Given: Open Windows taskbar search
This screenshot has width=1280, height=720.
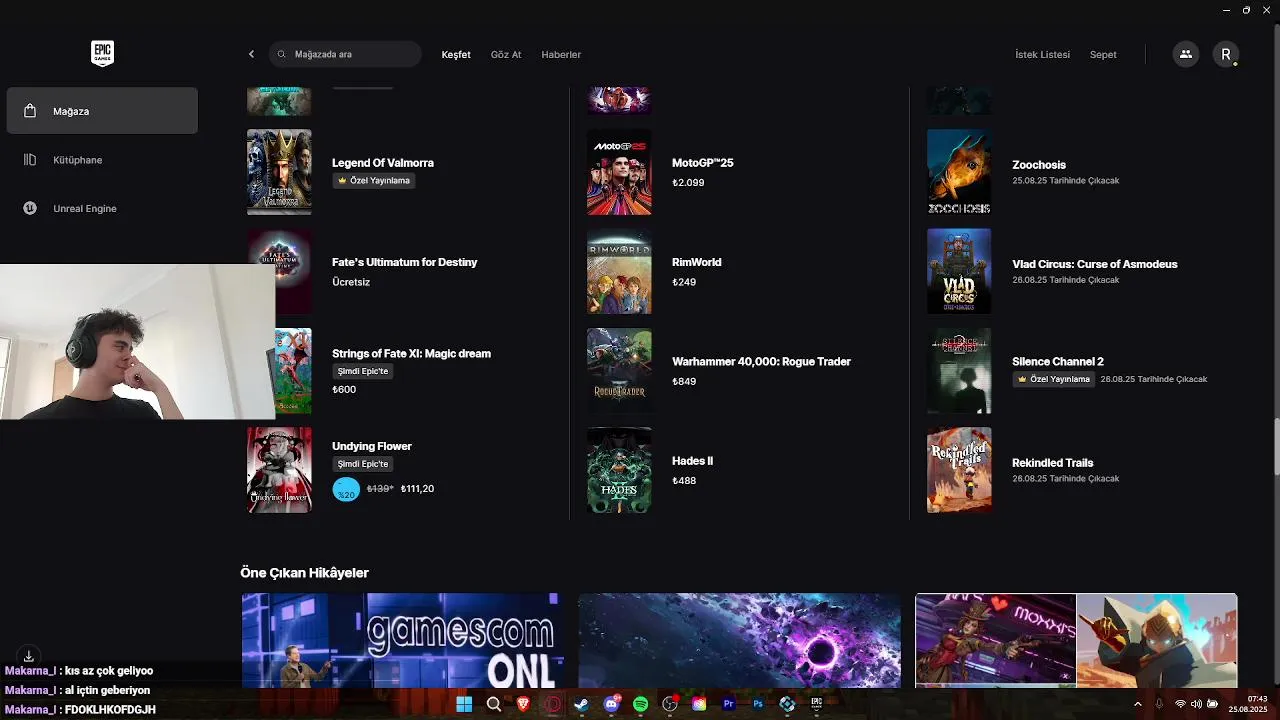Looking at the screenshot, I should coord(493,704).
